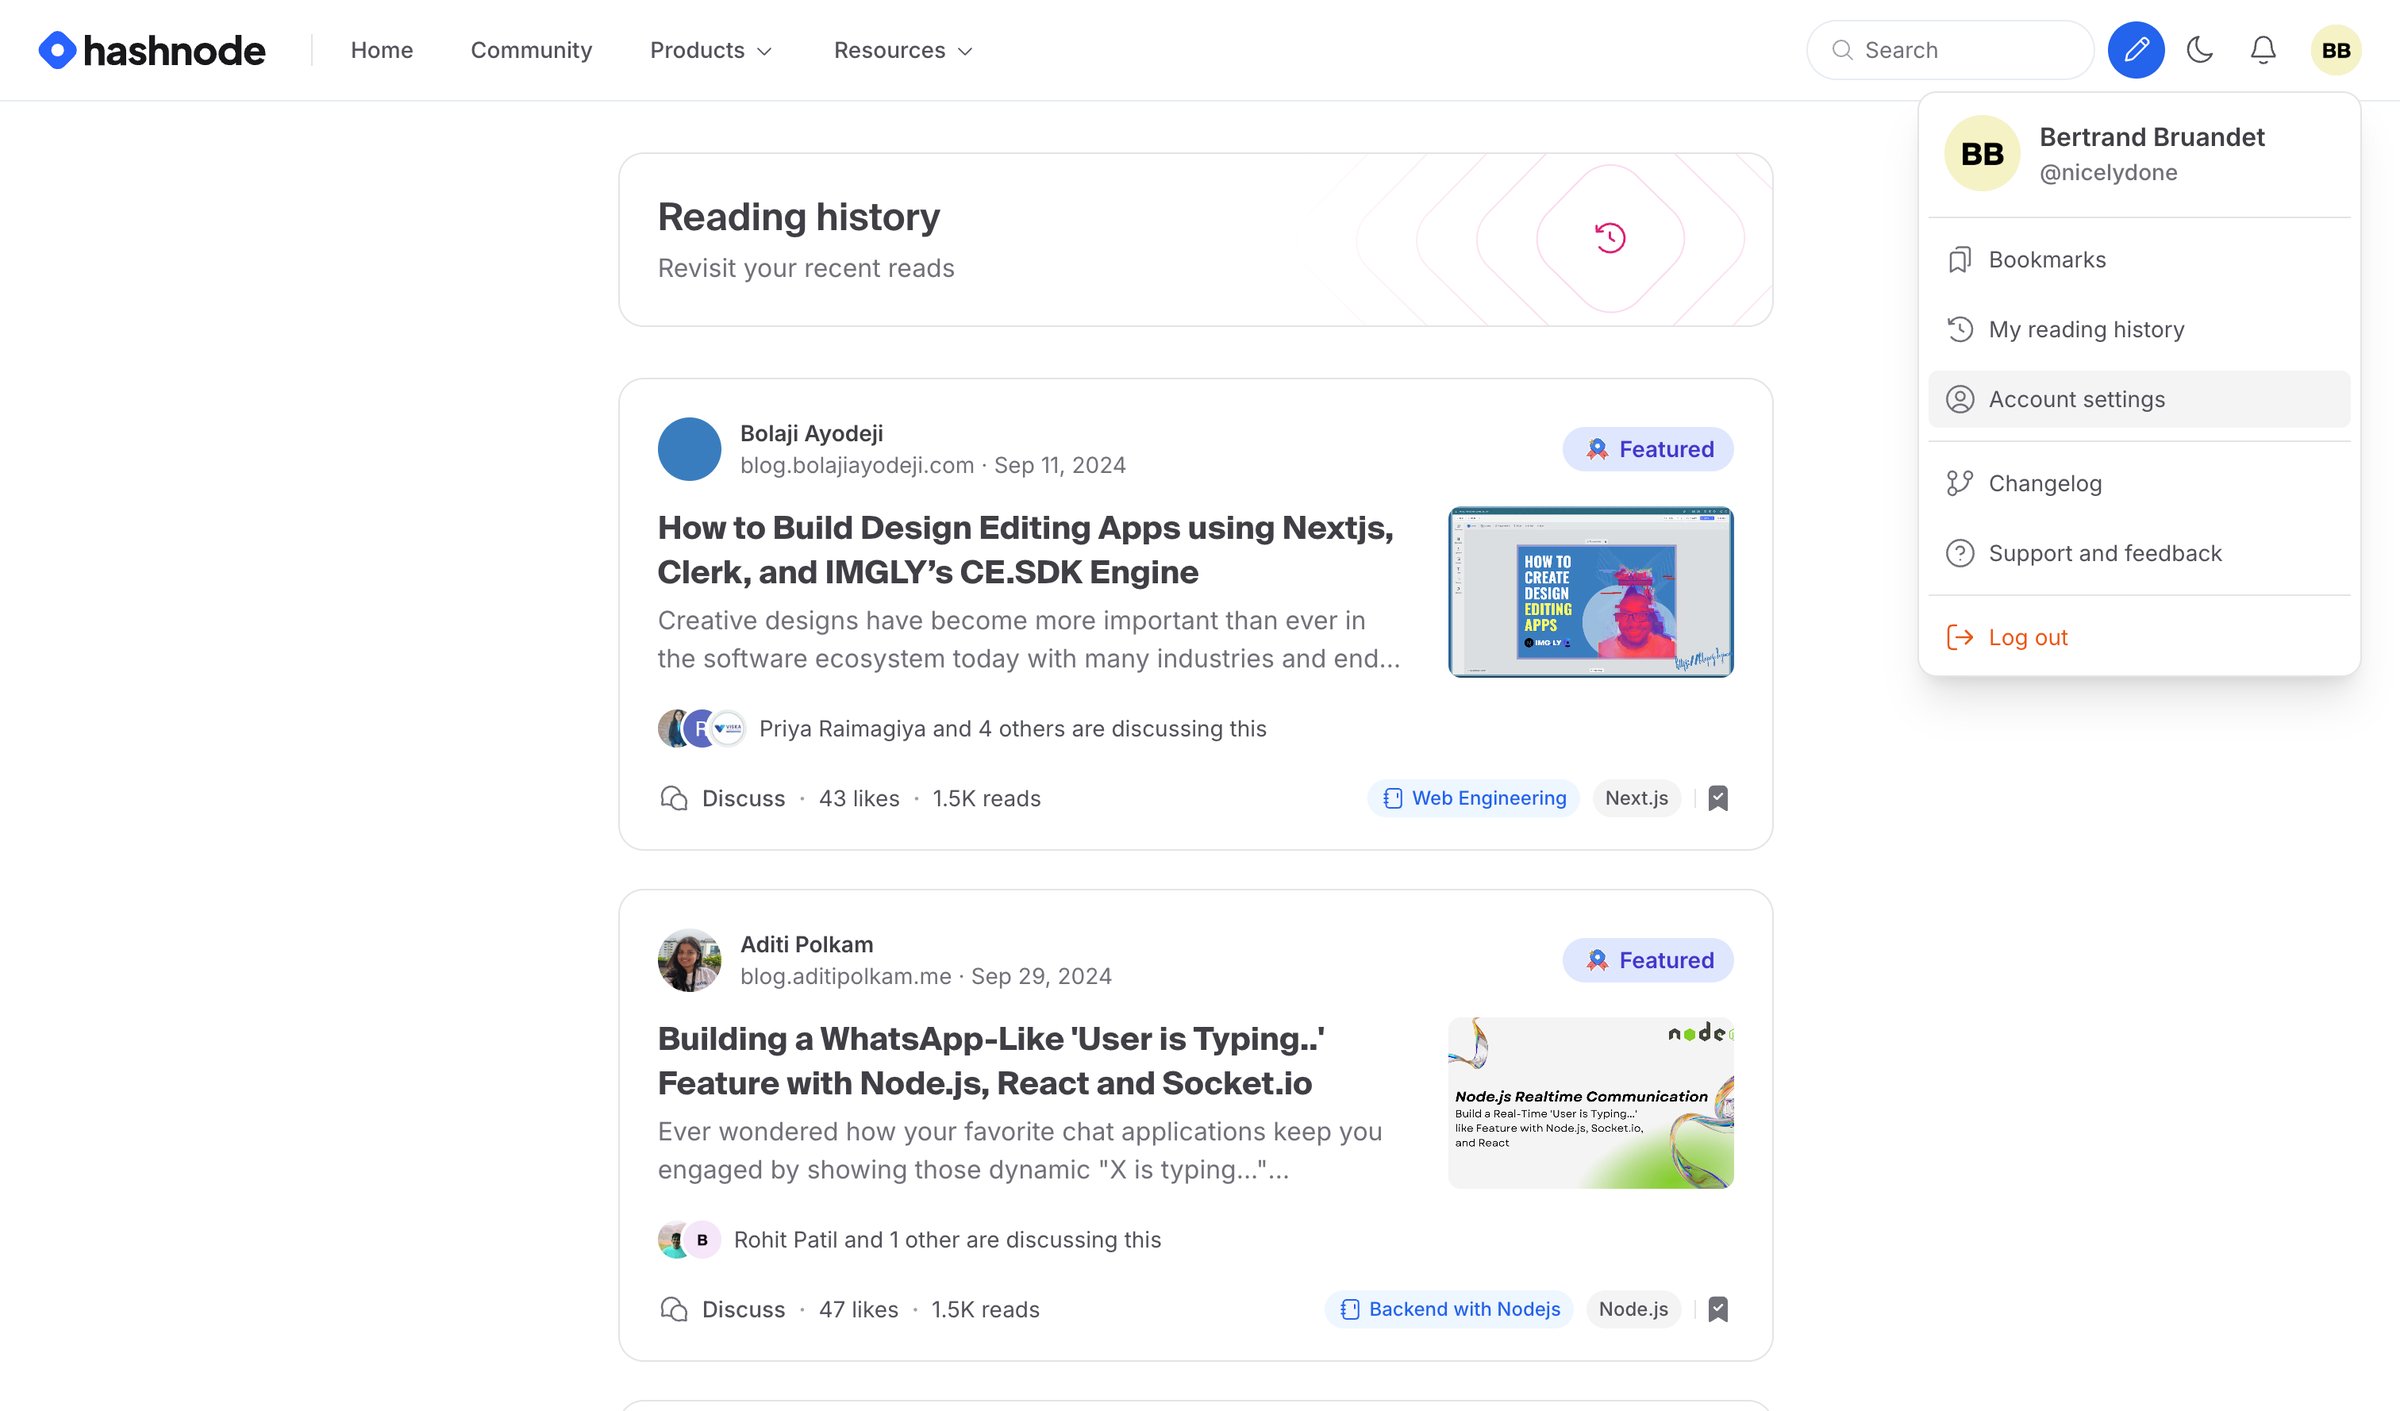Click commenter avatars on Priya Raimagiya discussion
Viewport: 2400px width, 1411px height.
pyautogui.click(x=701, y=729)
